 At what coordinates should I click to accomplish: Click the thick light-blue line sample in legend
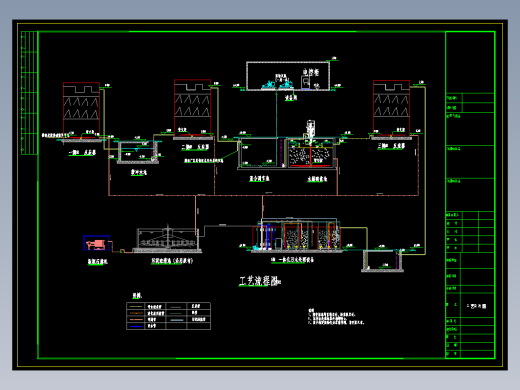coord(177,320)
